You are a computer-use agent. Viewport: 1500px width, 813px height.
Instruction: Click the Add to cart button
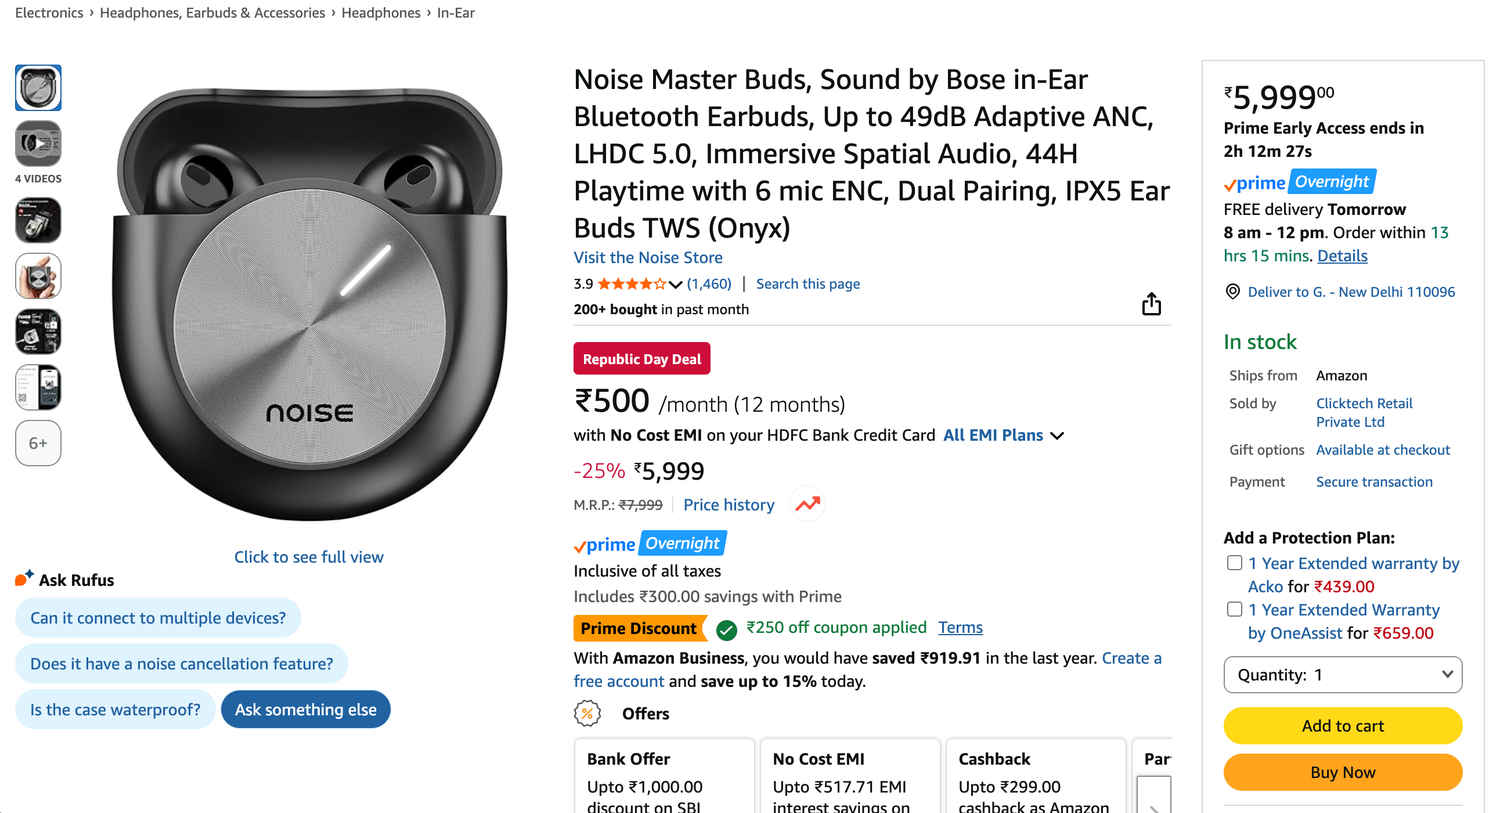[x=1342, y=726]
